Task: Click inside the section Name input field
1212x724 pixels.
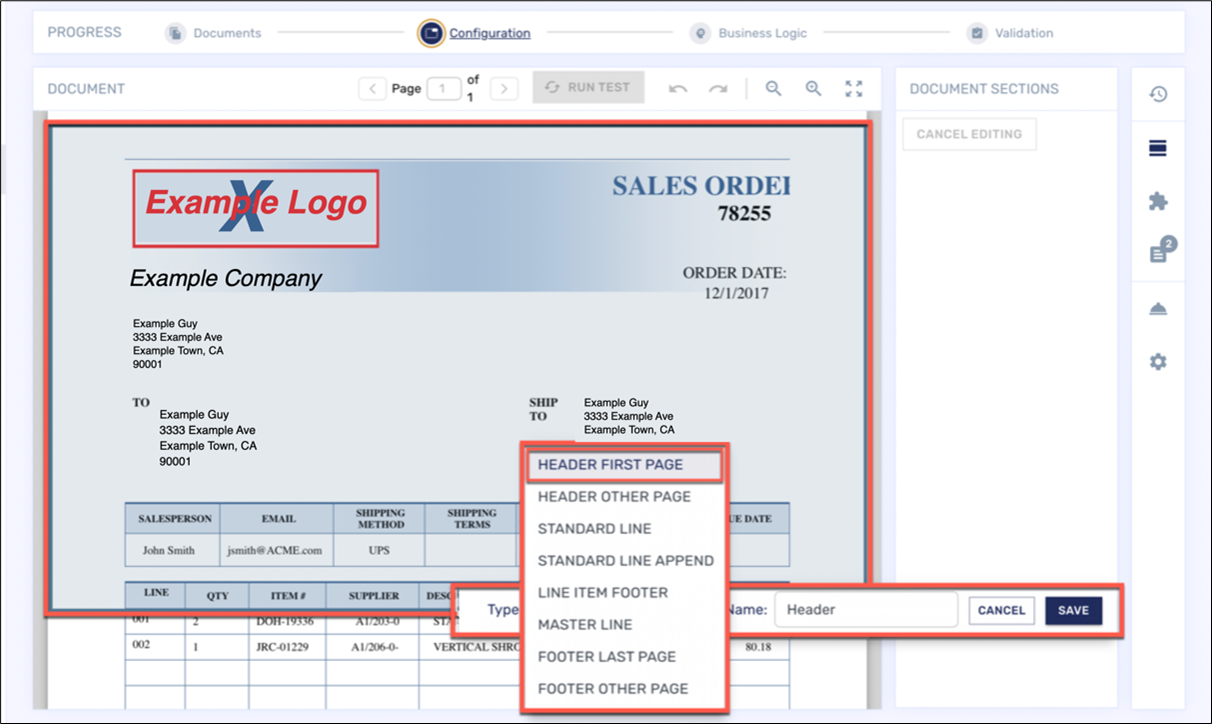Action: [866, 610]
